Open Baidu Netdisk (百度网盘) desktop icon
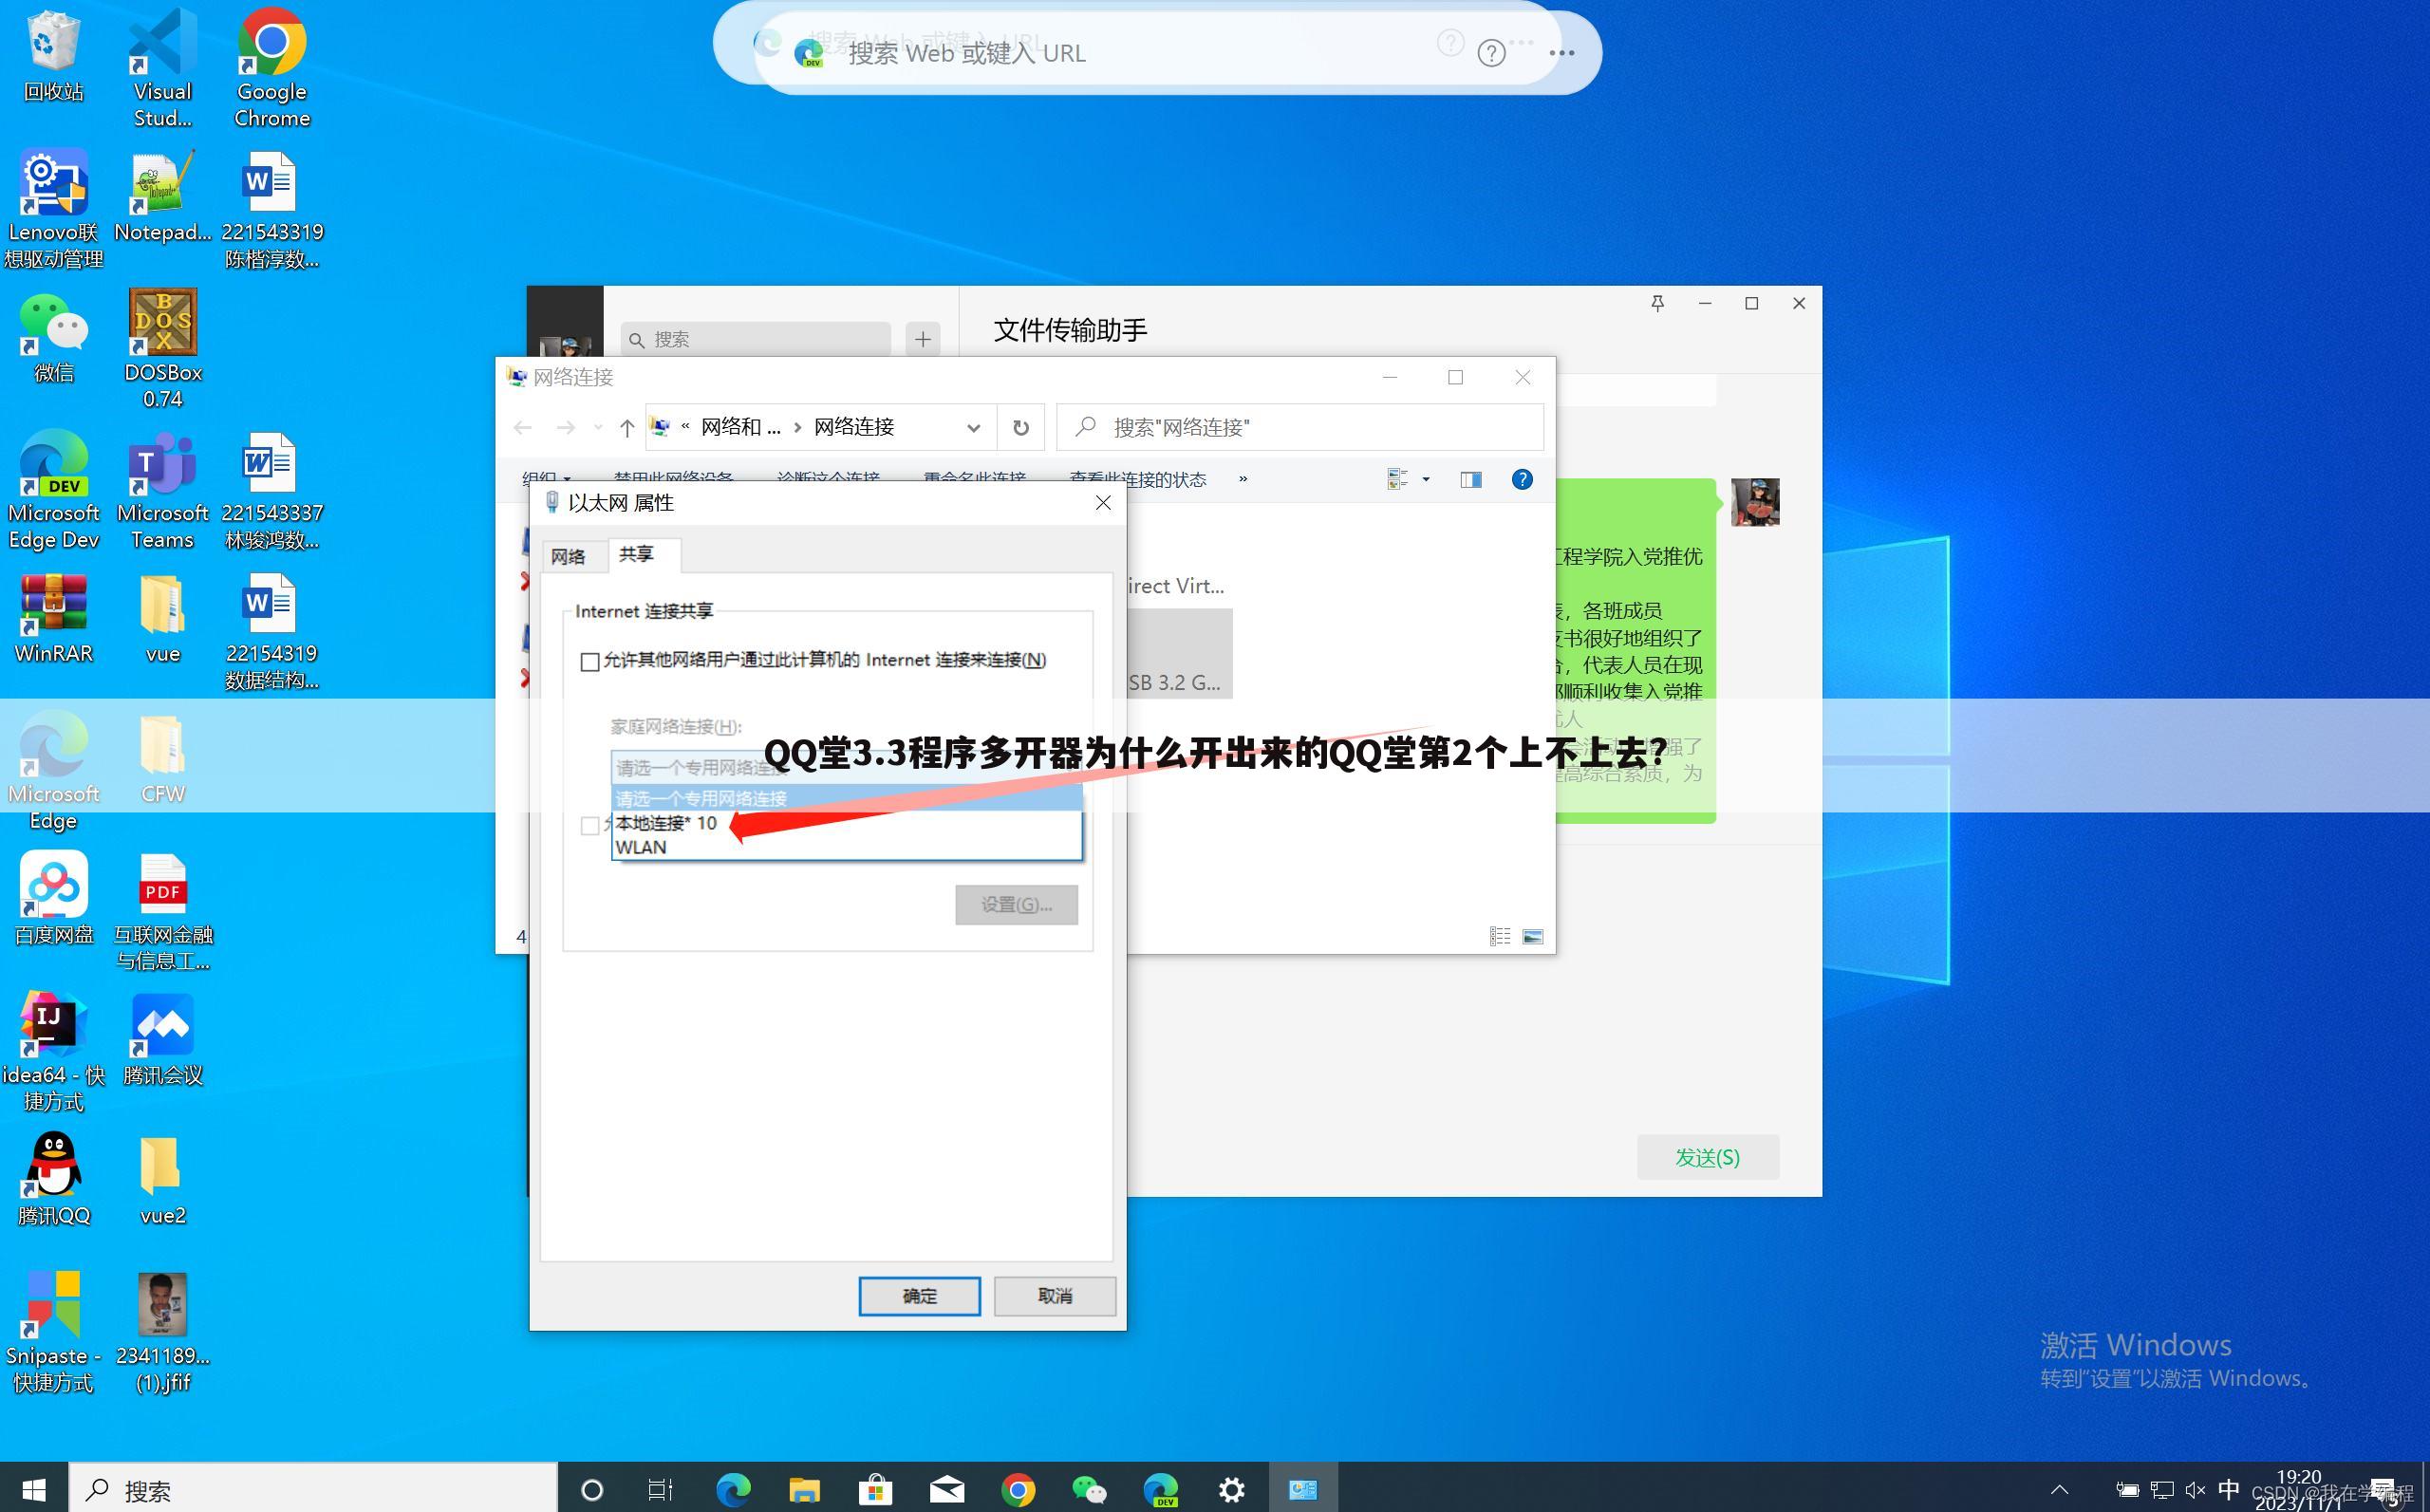Screen dimensions: 2430x1512 tap(53, 898)
